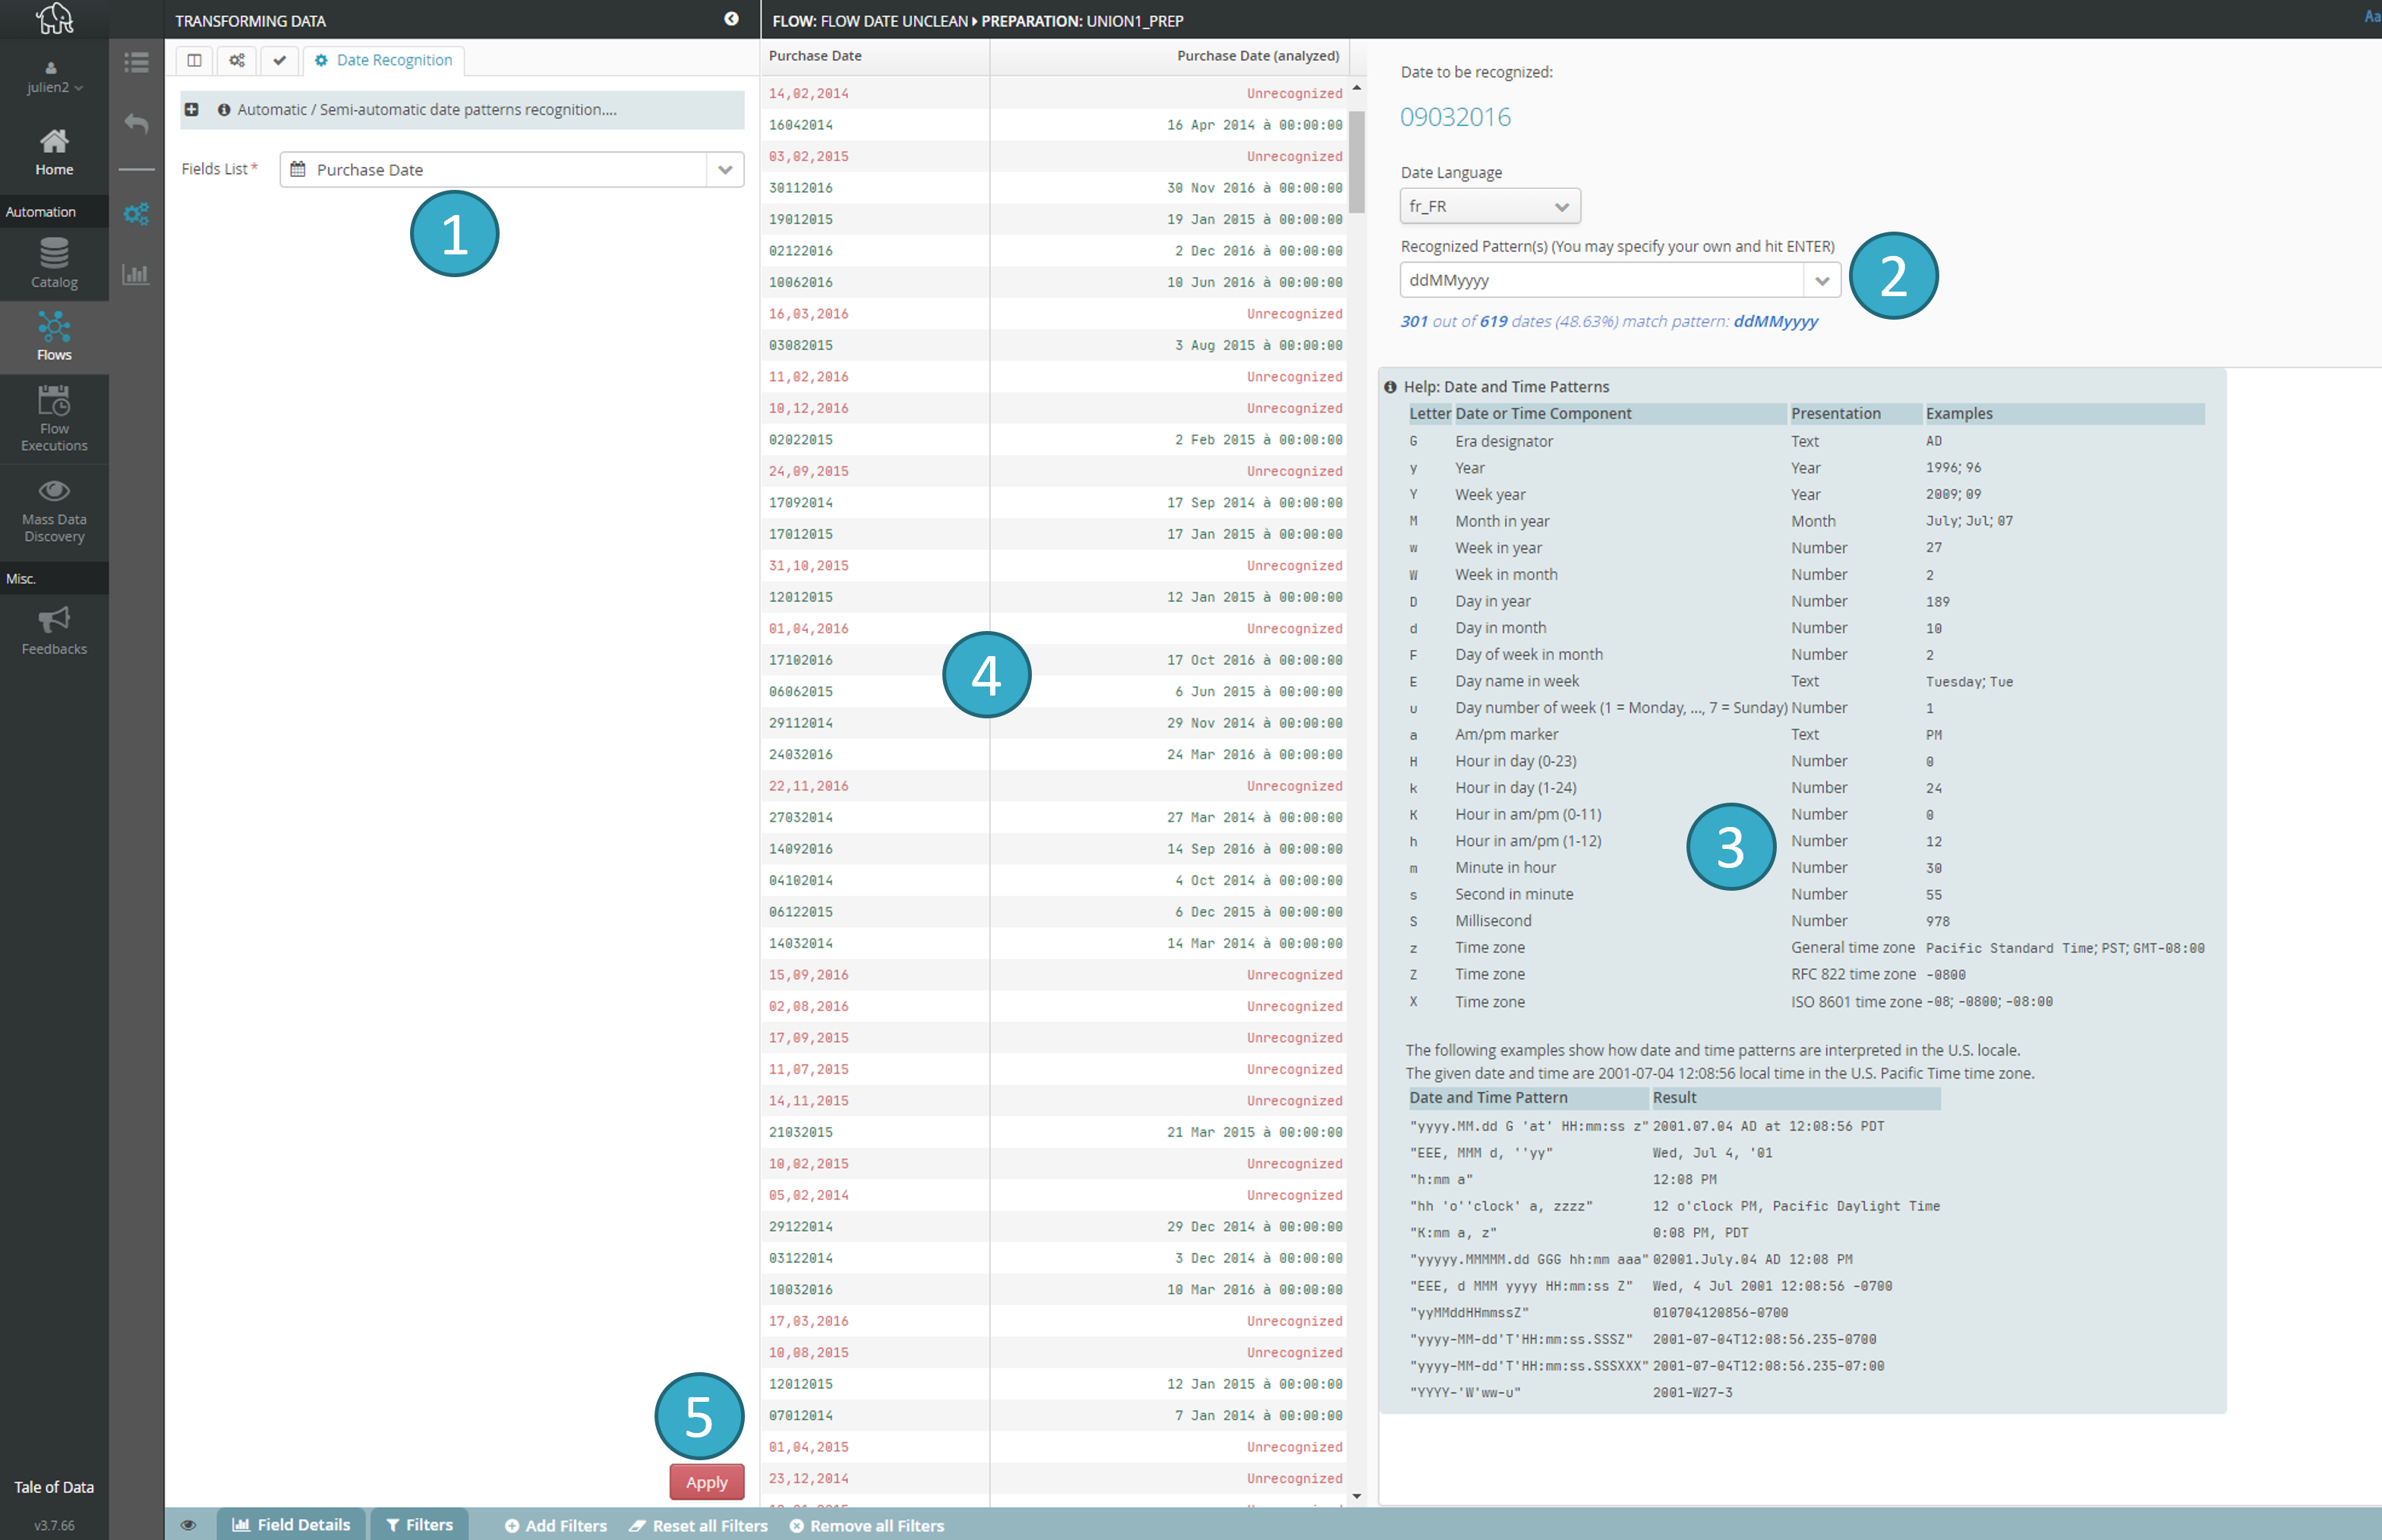Toggle the eye icon in bottom bar

[x=188, y=1525]
